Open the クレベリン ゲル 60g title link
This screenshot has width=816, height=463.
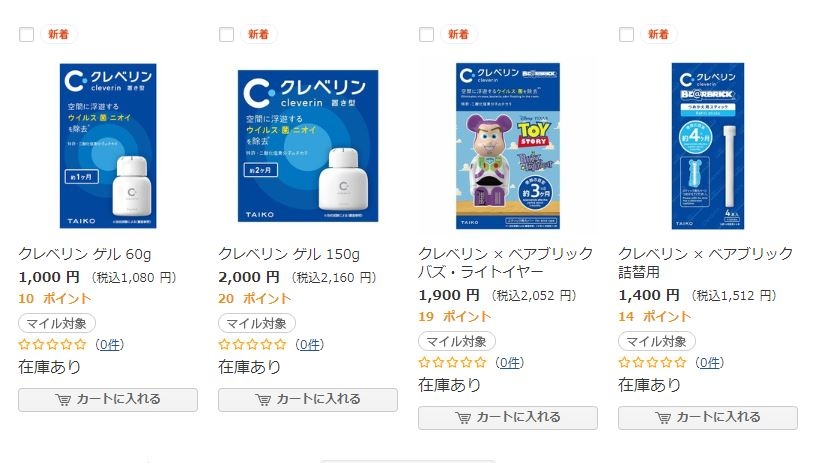(x=85, y=253)
